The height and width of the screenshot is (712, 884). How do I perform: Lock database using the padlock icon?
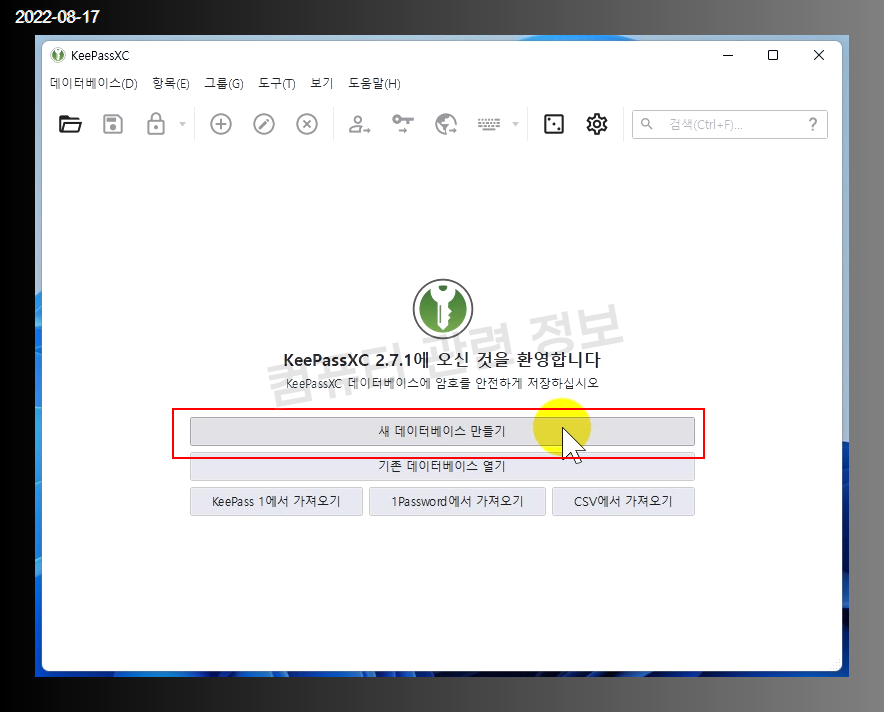pos(156,124)
